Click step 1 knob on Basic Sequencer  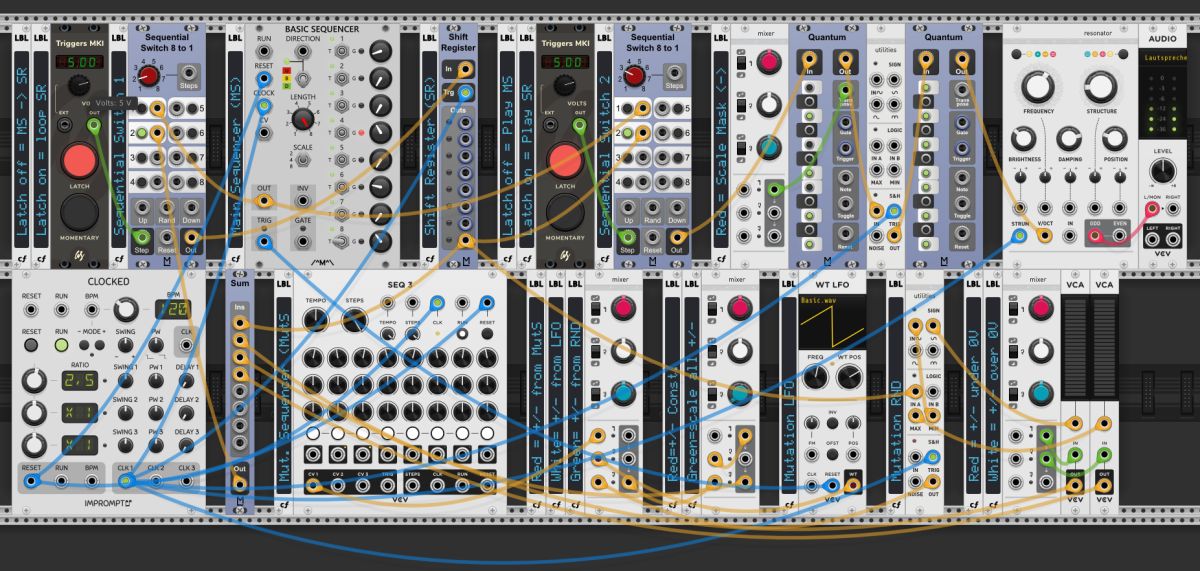click(x=381, y=51)
